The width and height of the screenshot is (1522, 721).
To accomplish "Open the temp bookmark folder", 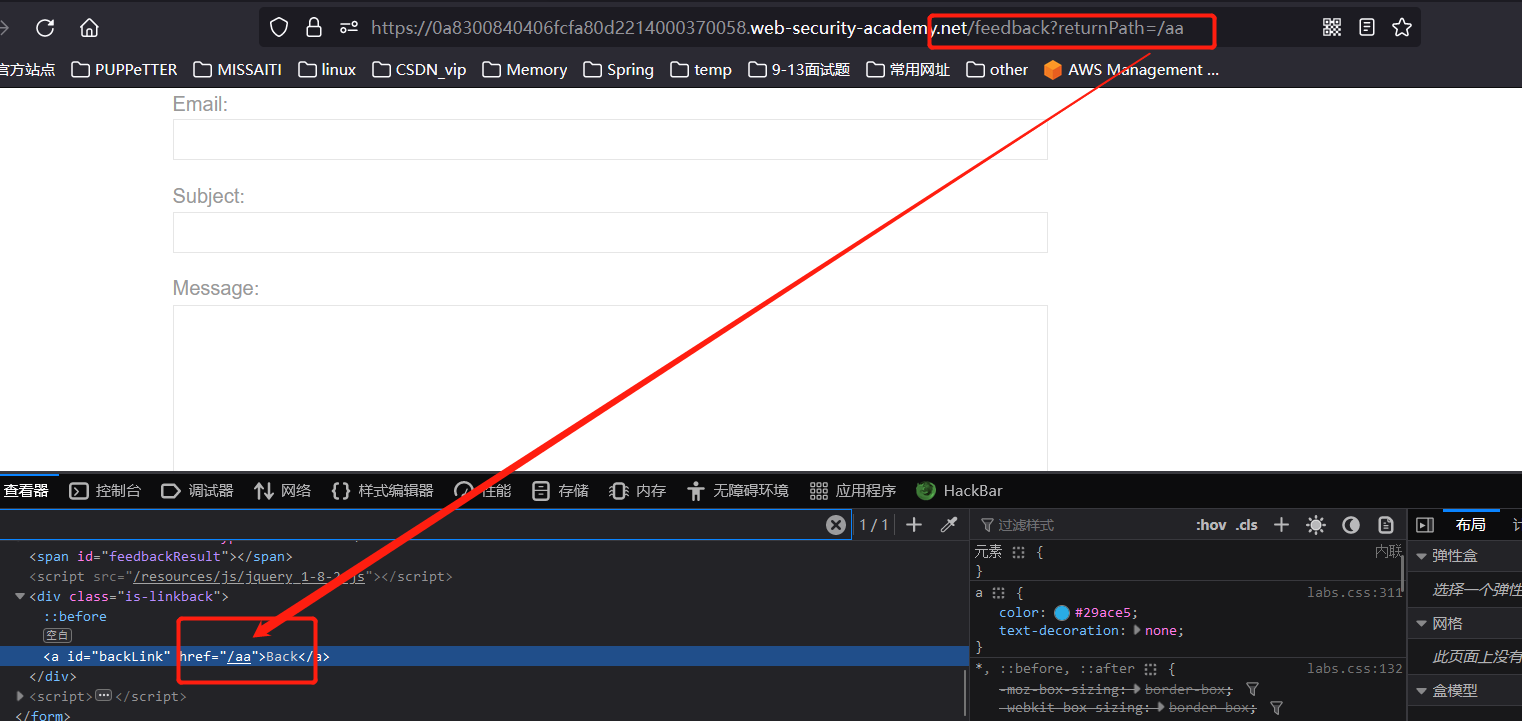I will [x=701, y=70].
